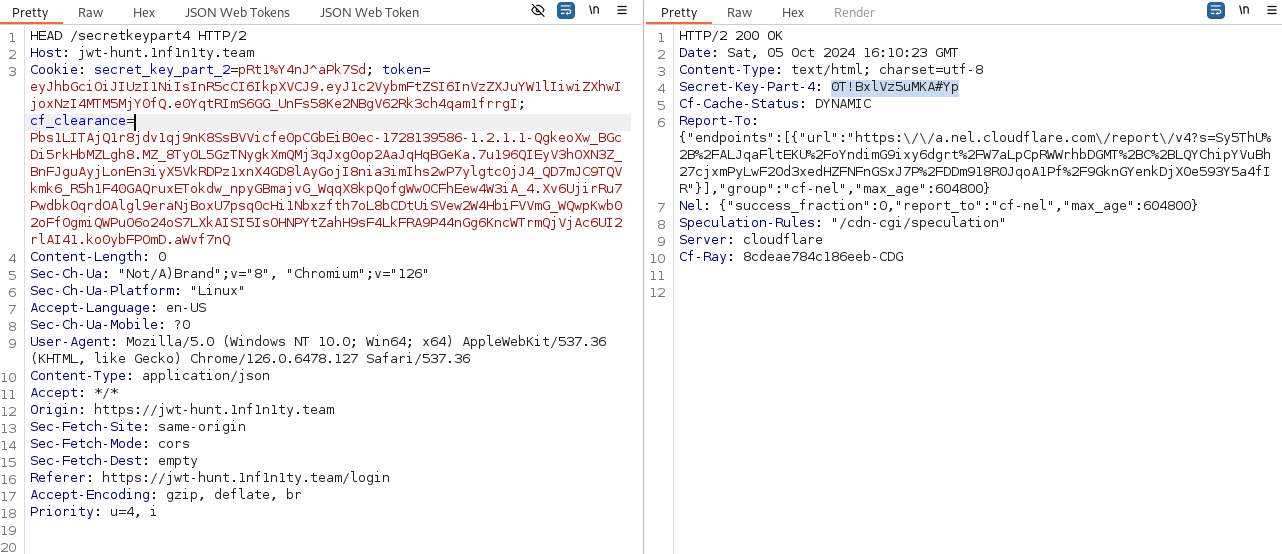Screen dimensions: 1282x554
Task: Toggle word wrap in the response panel
Action: [1216, 11]
